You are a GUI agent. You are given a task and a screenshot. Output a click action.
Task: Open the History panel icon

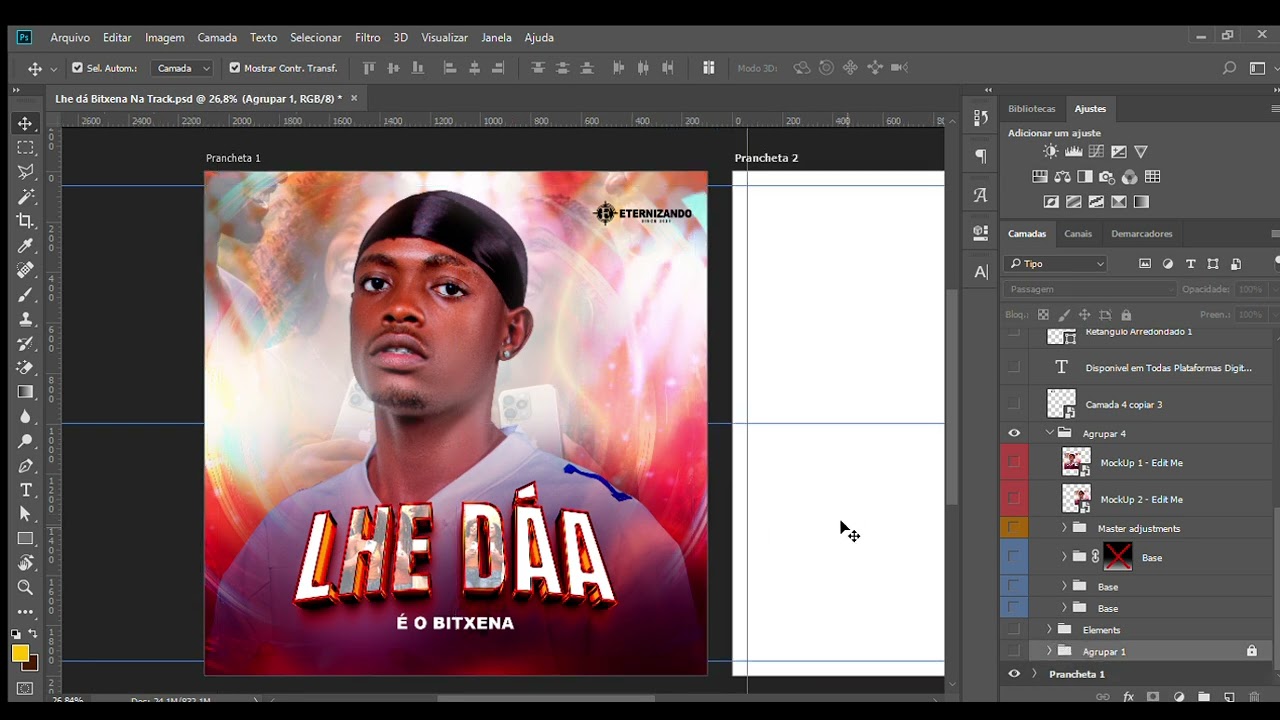click(x=980, y=118)
